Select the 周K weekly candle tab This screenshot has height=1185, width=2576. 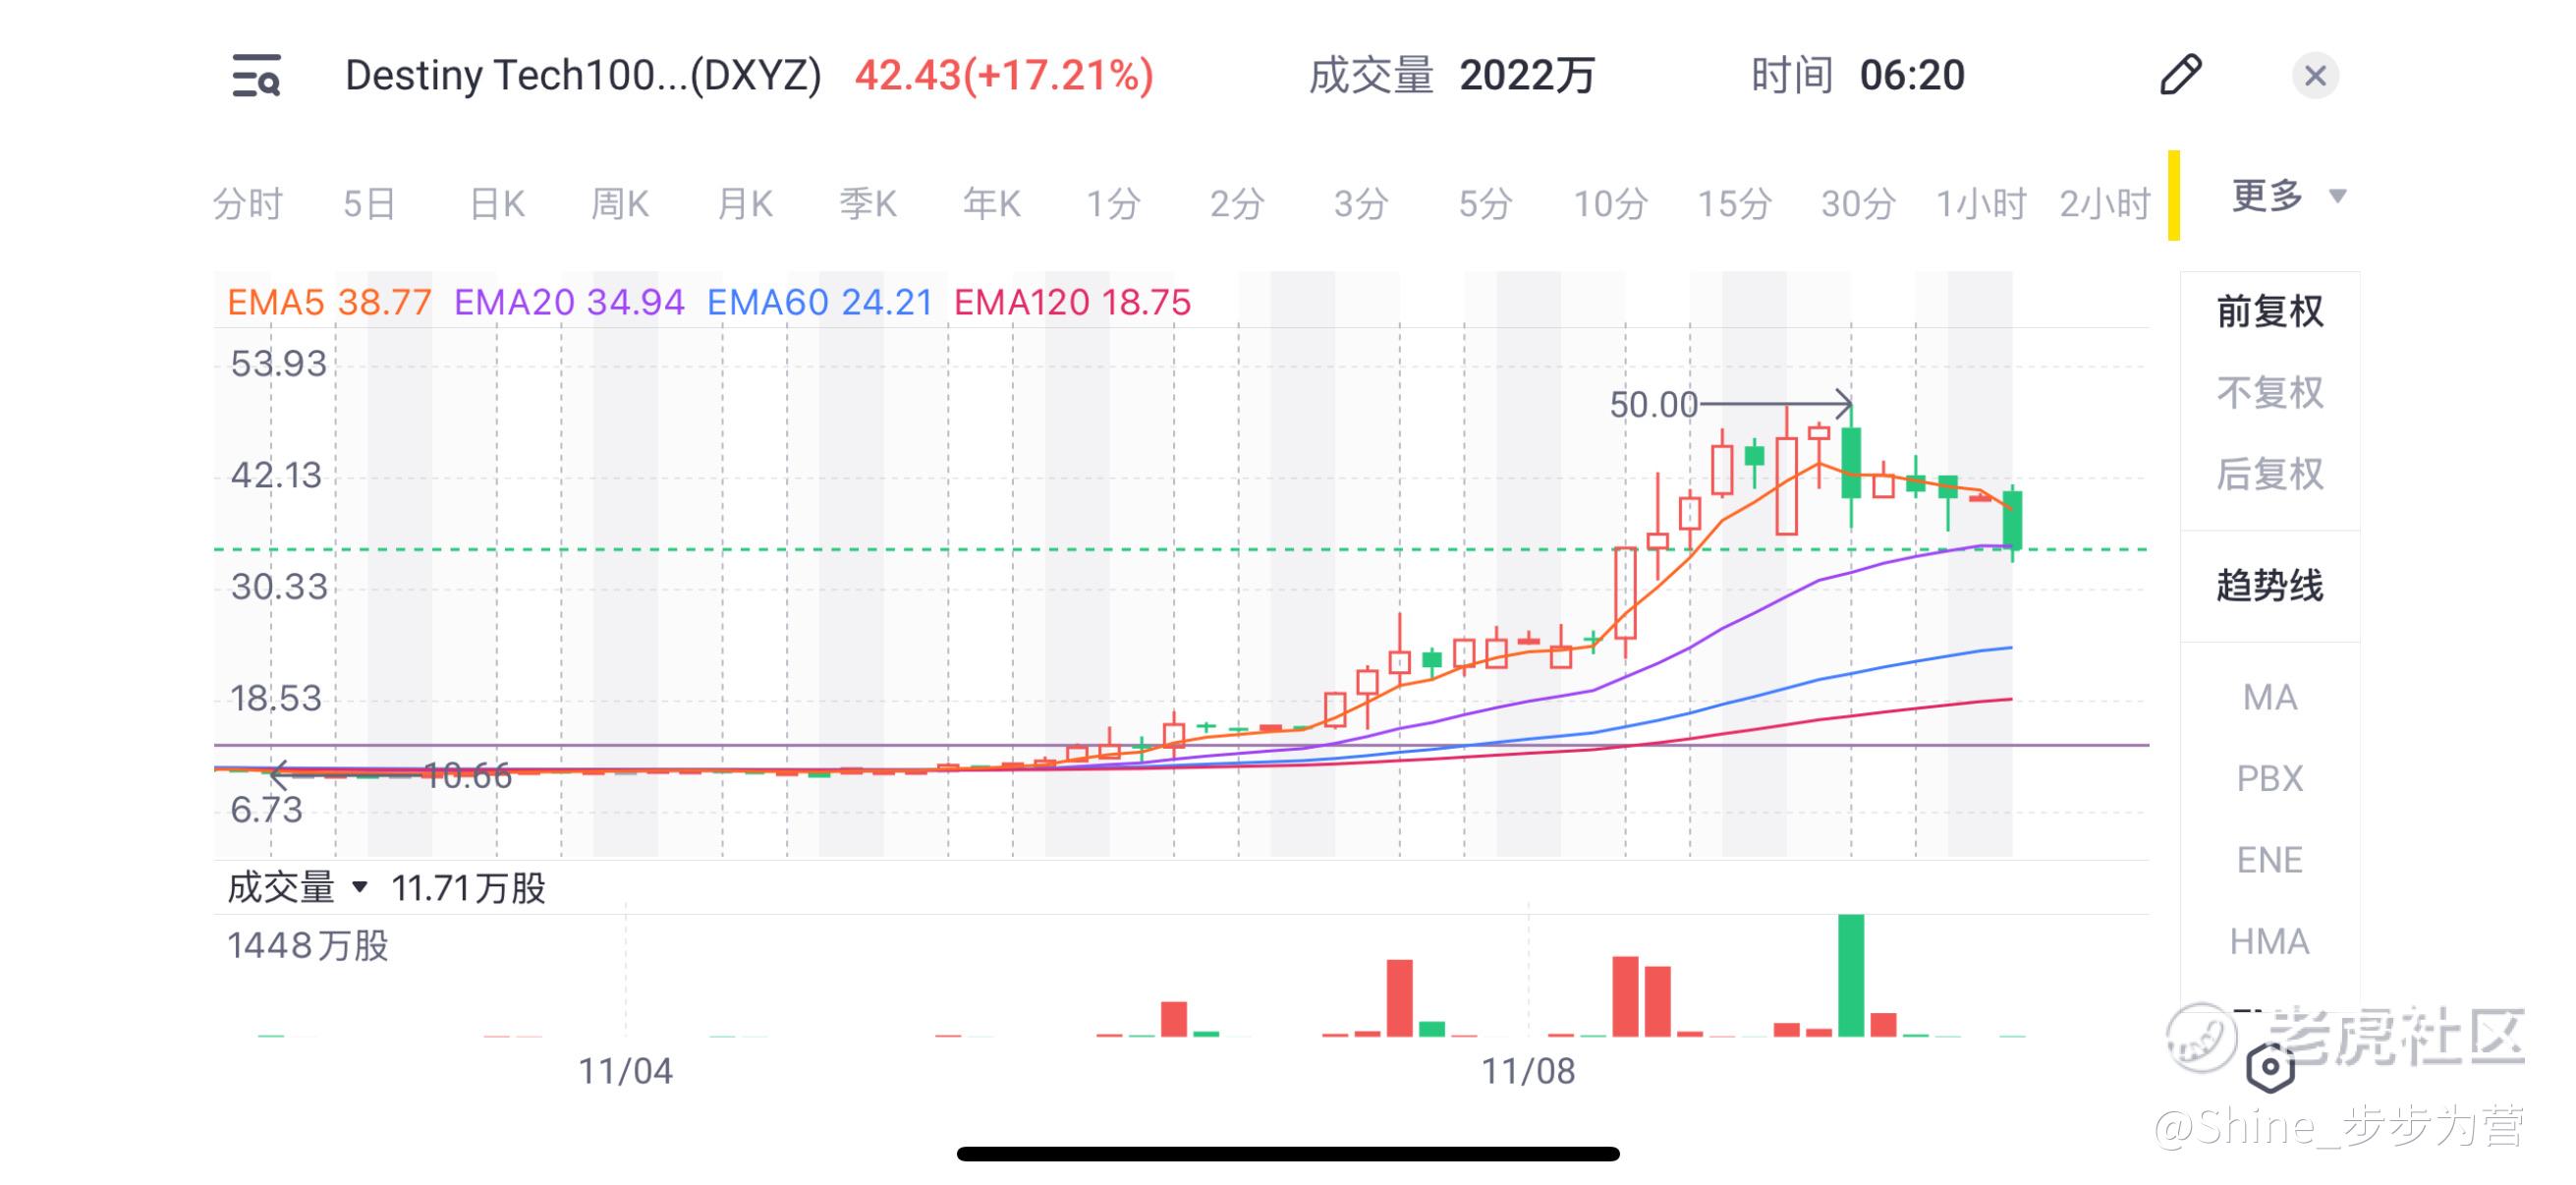pyautogui.click(x=620, y=204)
